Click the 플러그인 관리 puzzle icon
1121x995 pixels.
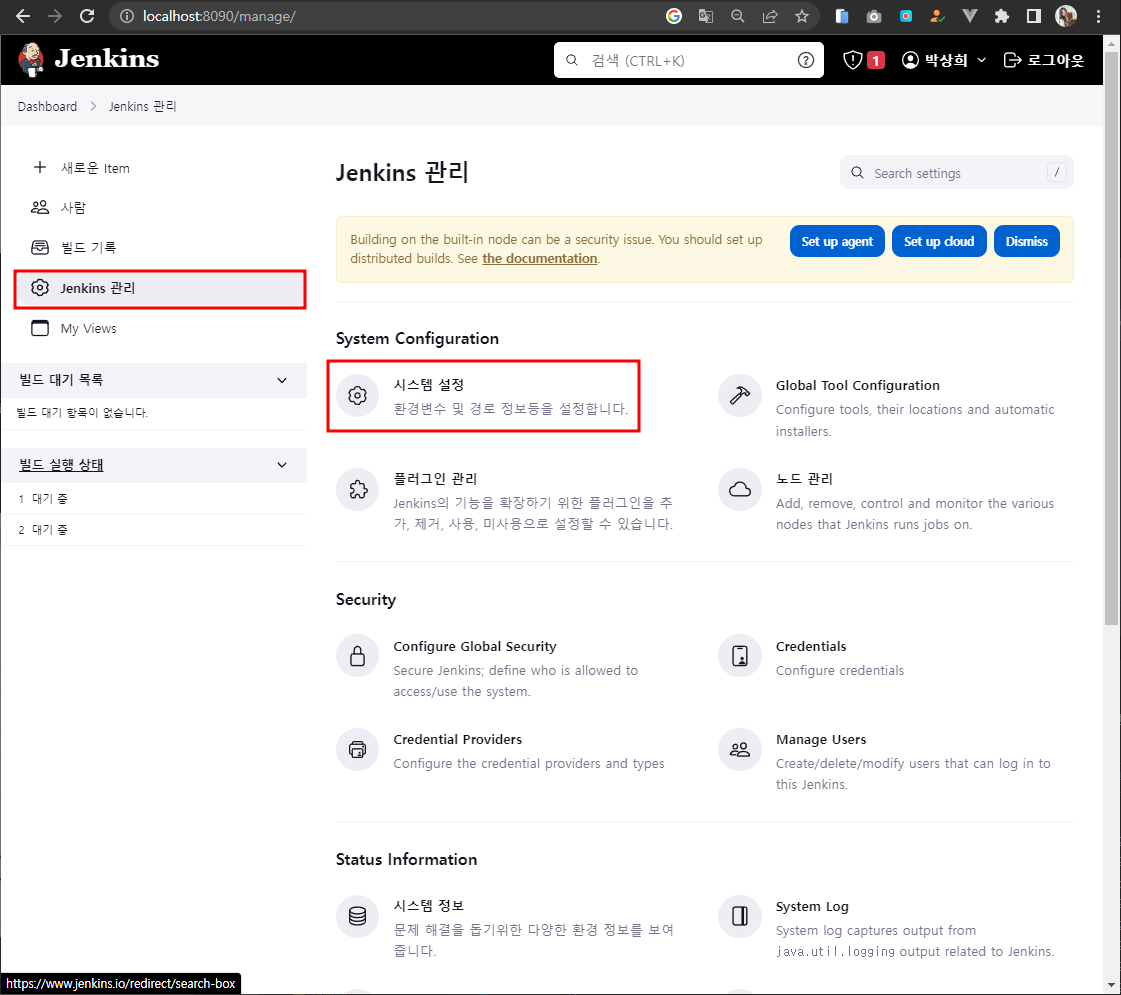357,489
